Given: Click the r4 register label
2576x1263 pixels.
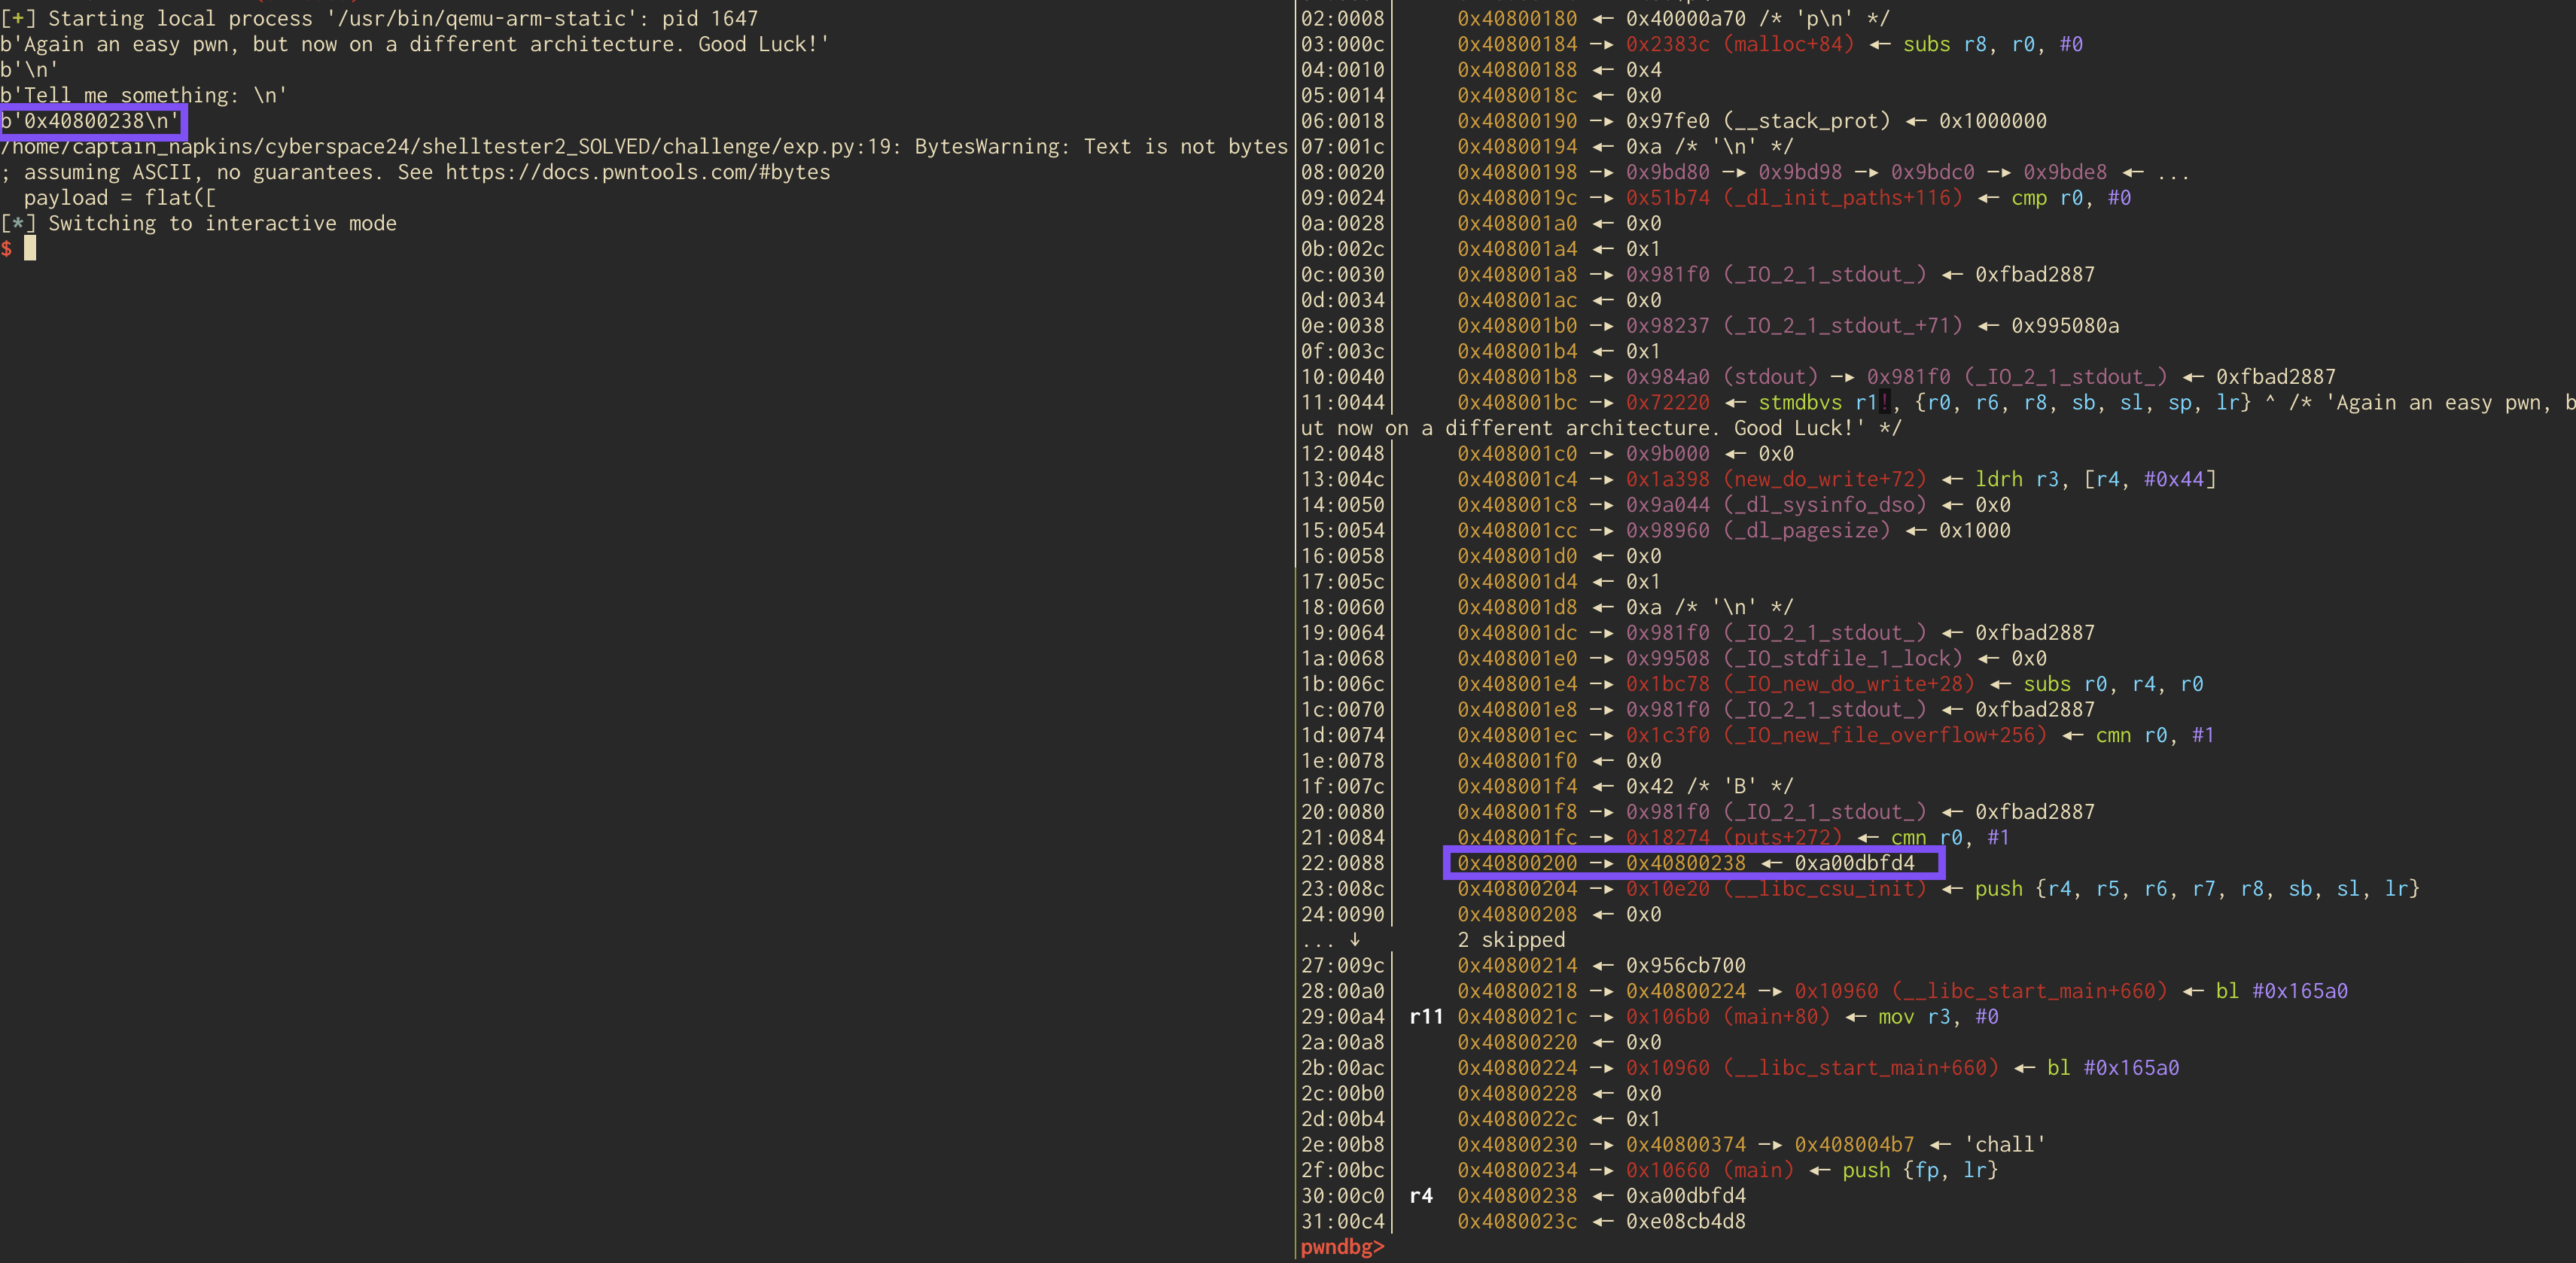Looking at the screenshot, I should click(1420, 1196).
